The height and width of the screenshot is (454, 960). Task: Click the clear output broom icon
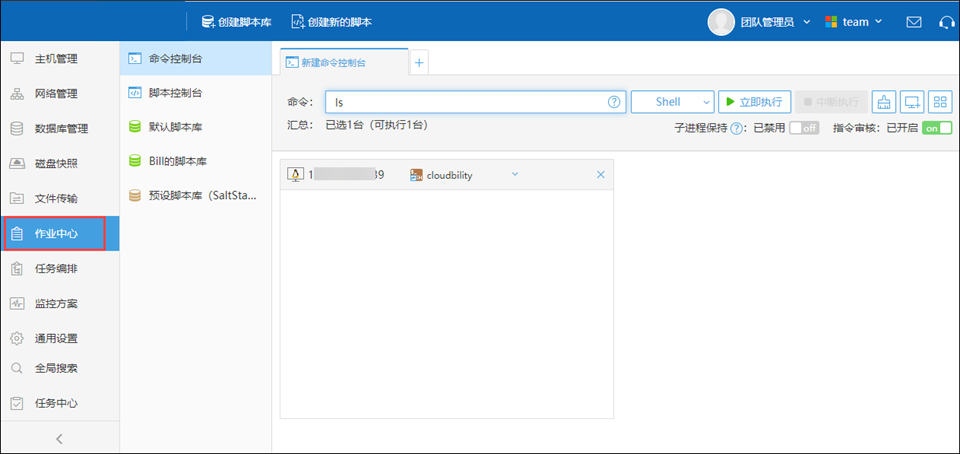click(883, 102)
